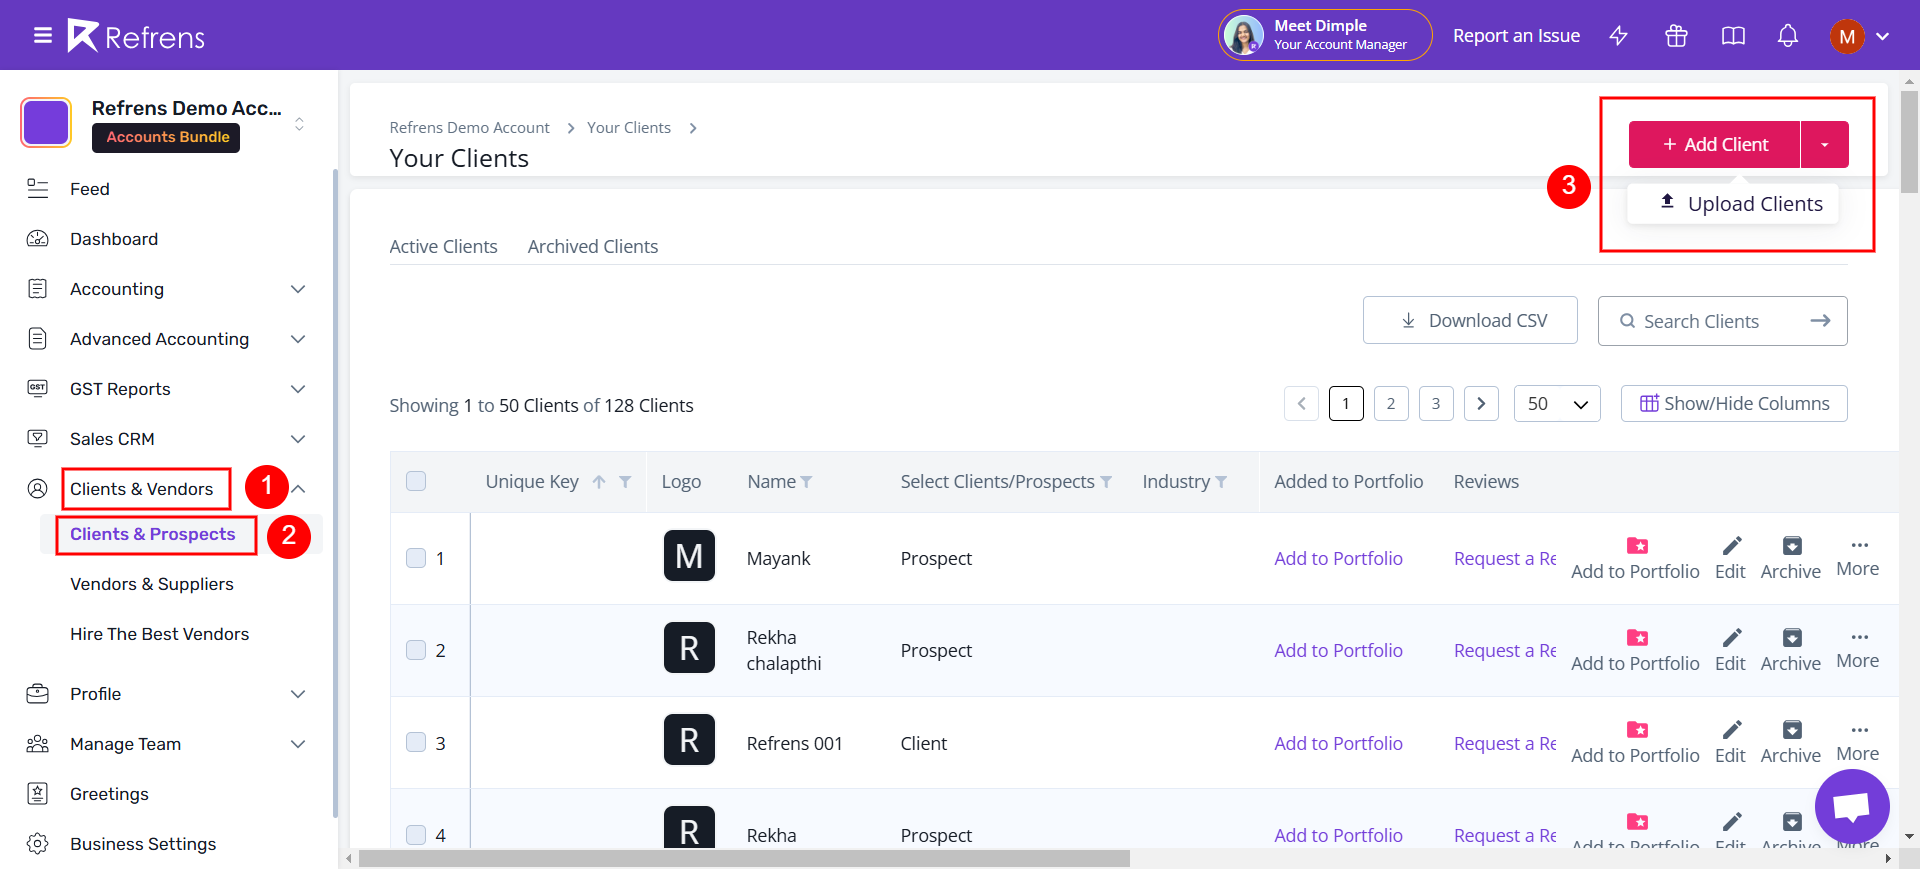Click the Archive icon for Refrens 001
Image resolution: width=1920 pixels, height=869 pixels.
pyautogui.click(x=1792, y=730)
